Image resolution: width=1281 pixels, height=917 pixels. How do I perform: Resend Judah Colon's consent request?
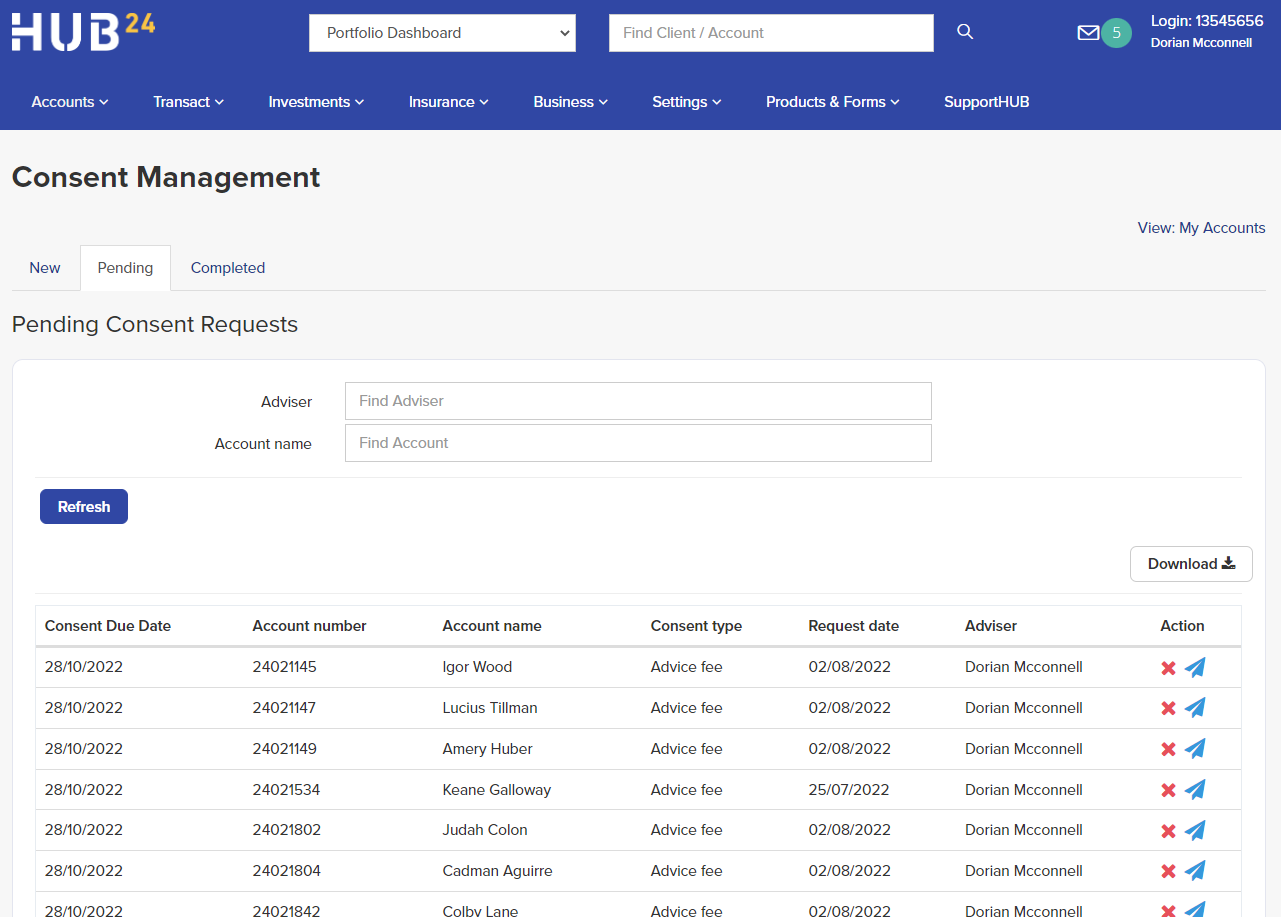click(x=1195, y=830)
